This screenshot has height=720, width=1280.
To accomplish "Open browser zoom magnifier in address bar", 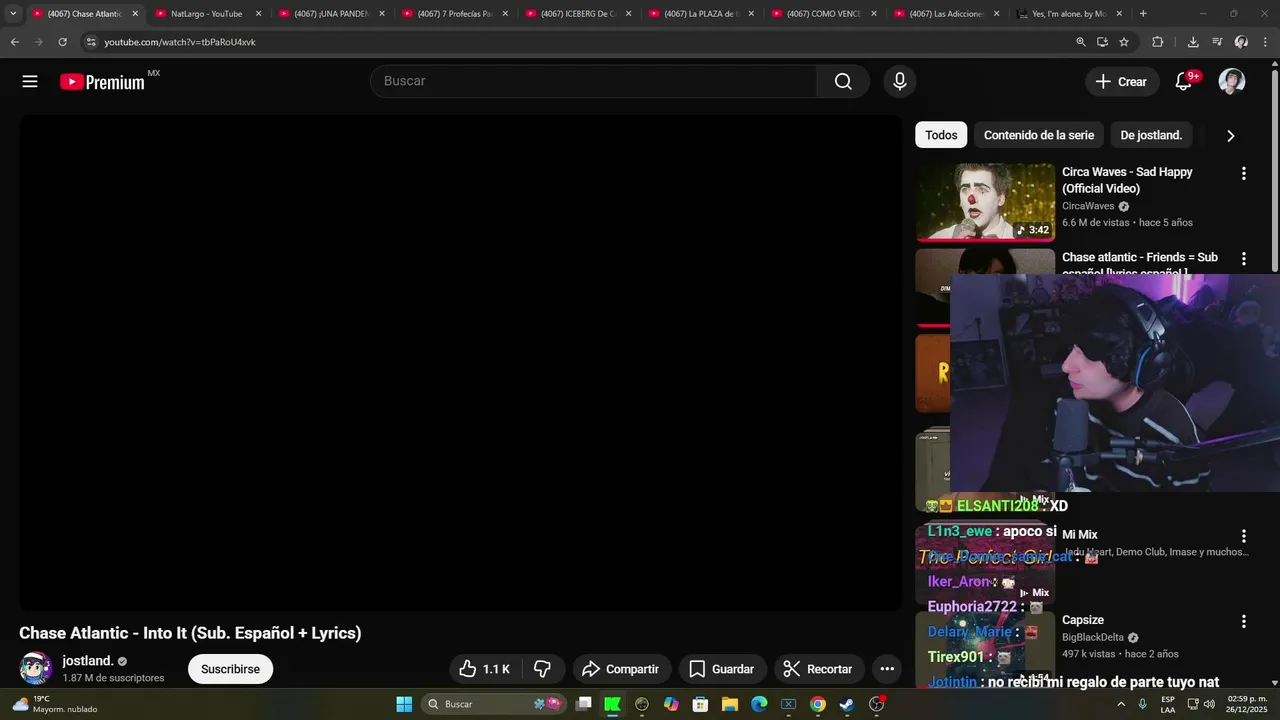I will point(1081,42).
